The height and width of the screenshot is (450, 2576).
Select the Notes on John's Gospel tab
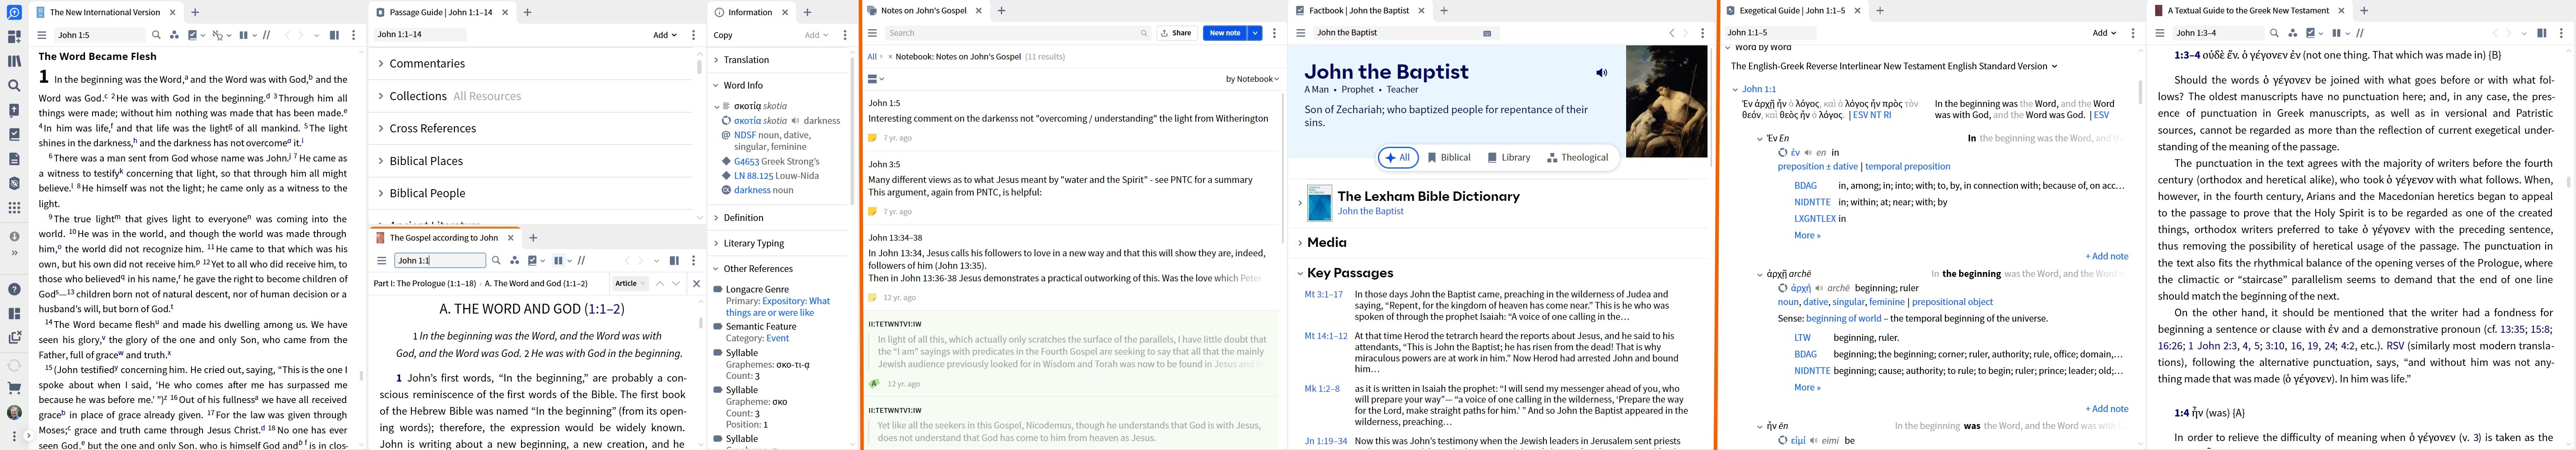click(924, 11)
